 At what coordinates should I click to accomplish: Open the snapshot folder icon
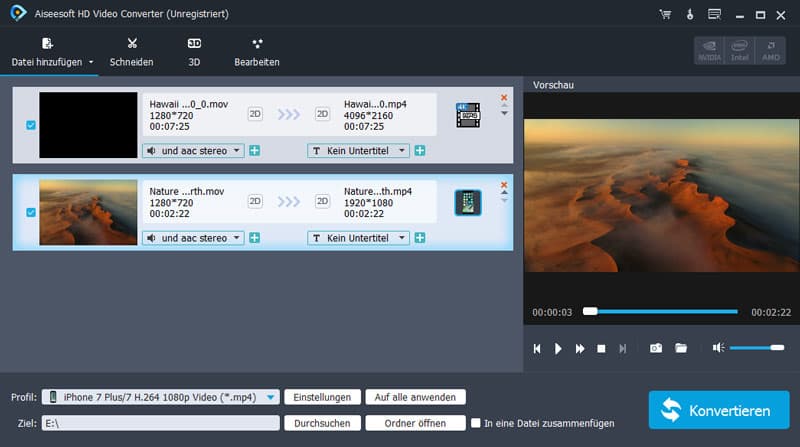tap(681, 348)
